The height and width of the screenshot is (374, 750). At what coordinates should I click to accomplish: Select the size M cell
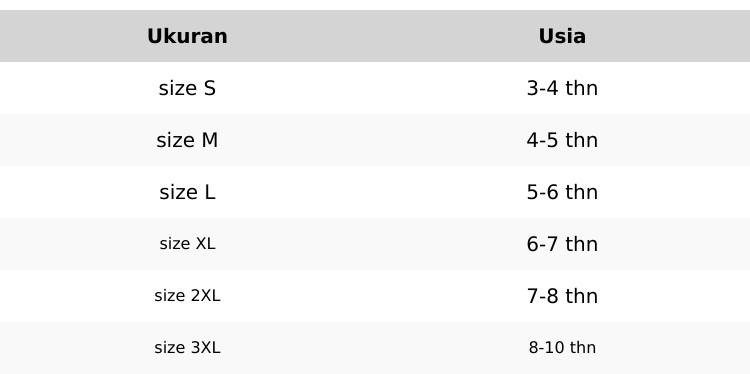pyautogui.click(x=187, y=140)
